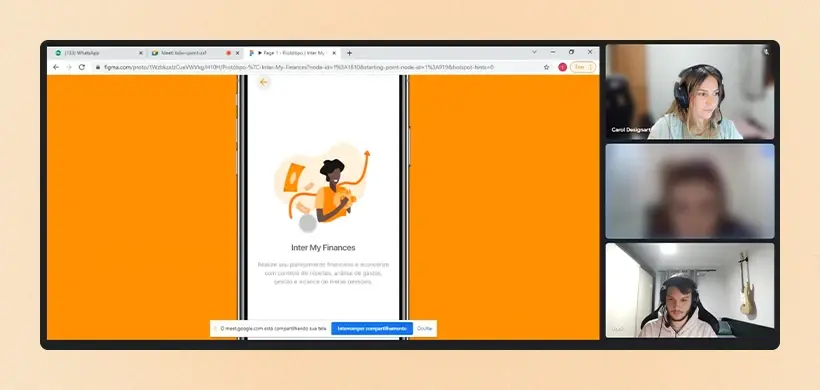Select Carol Designer's video tile
The image size is (820, 390).
point(690,91)
